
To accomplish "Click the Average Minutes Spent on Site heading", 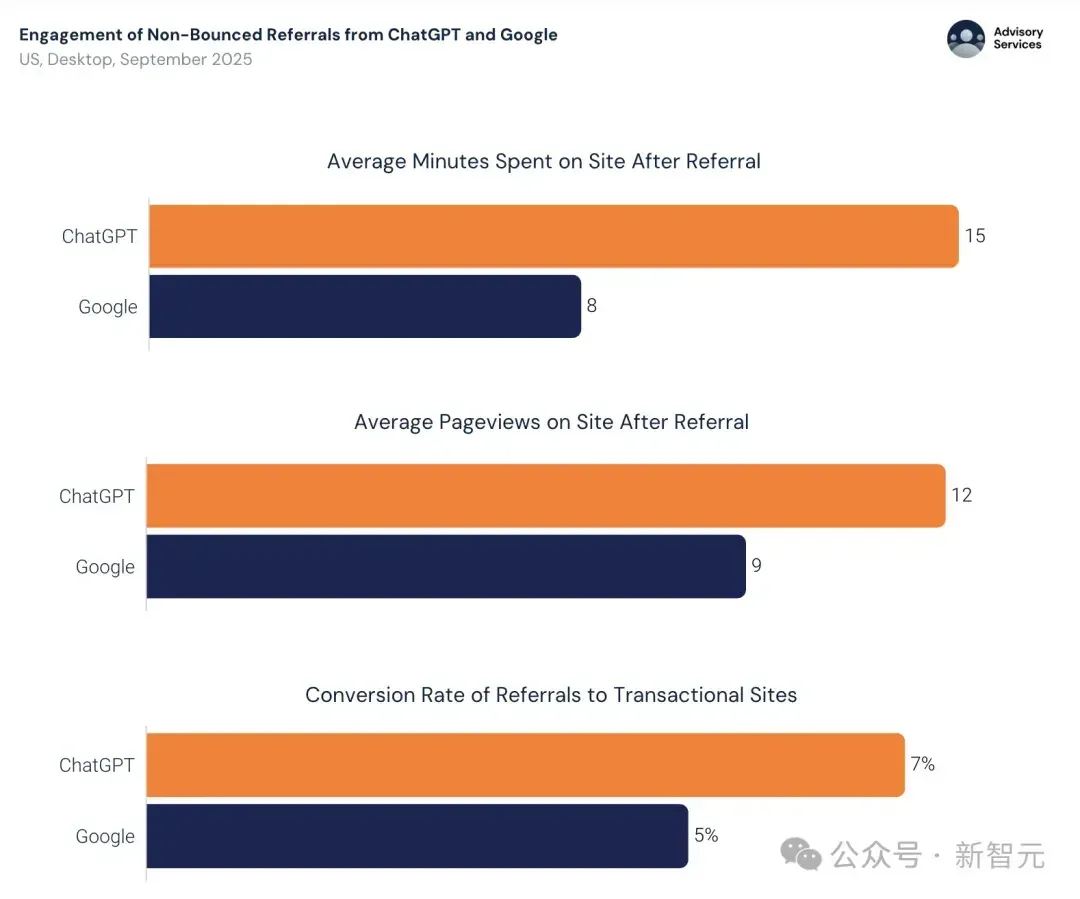I will coord(543,161).
